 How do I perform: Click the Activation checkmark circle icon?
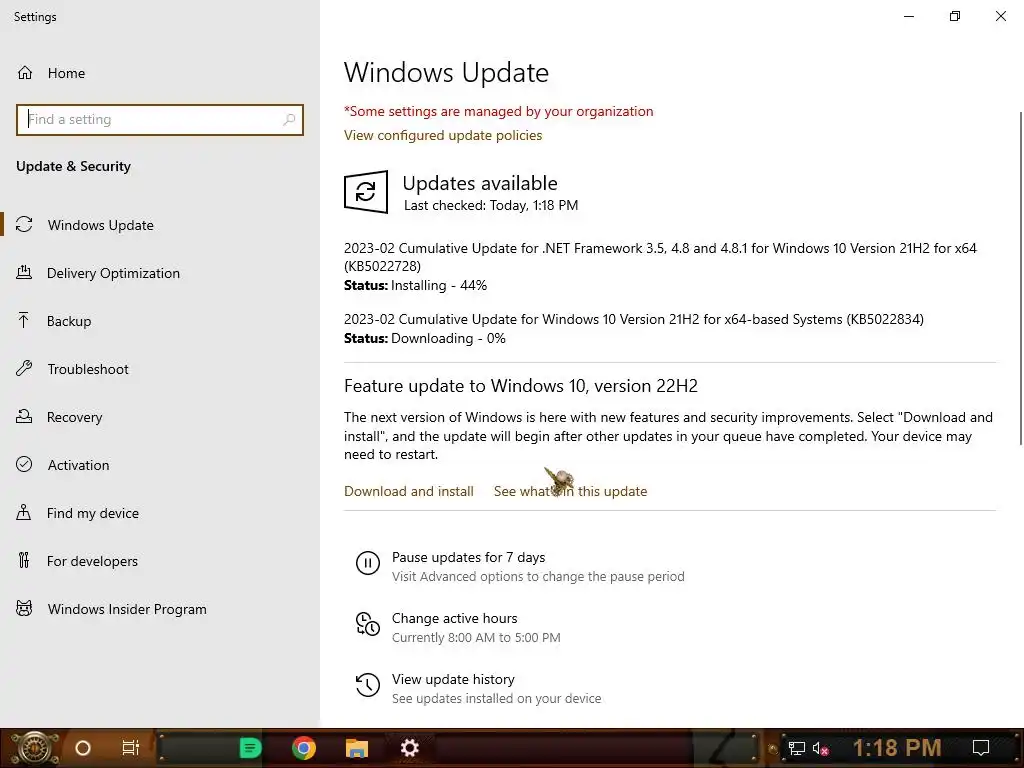click(x=24, y=464)
